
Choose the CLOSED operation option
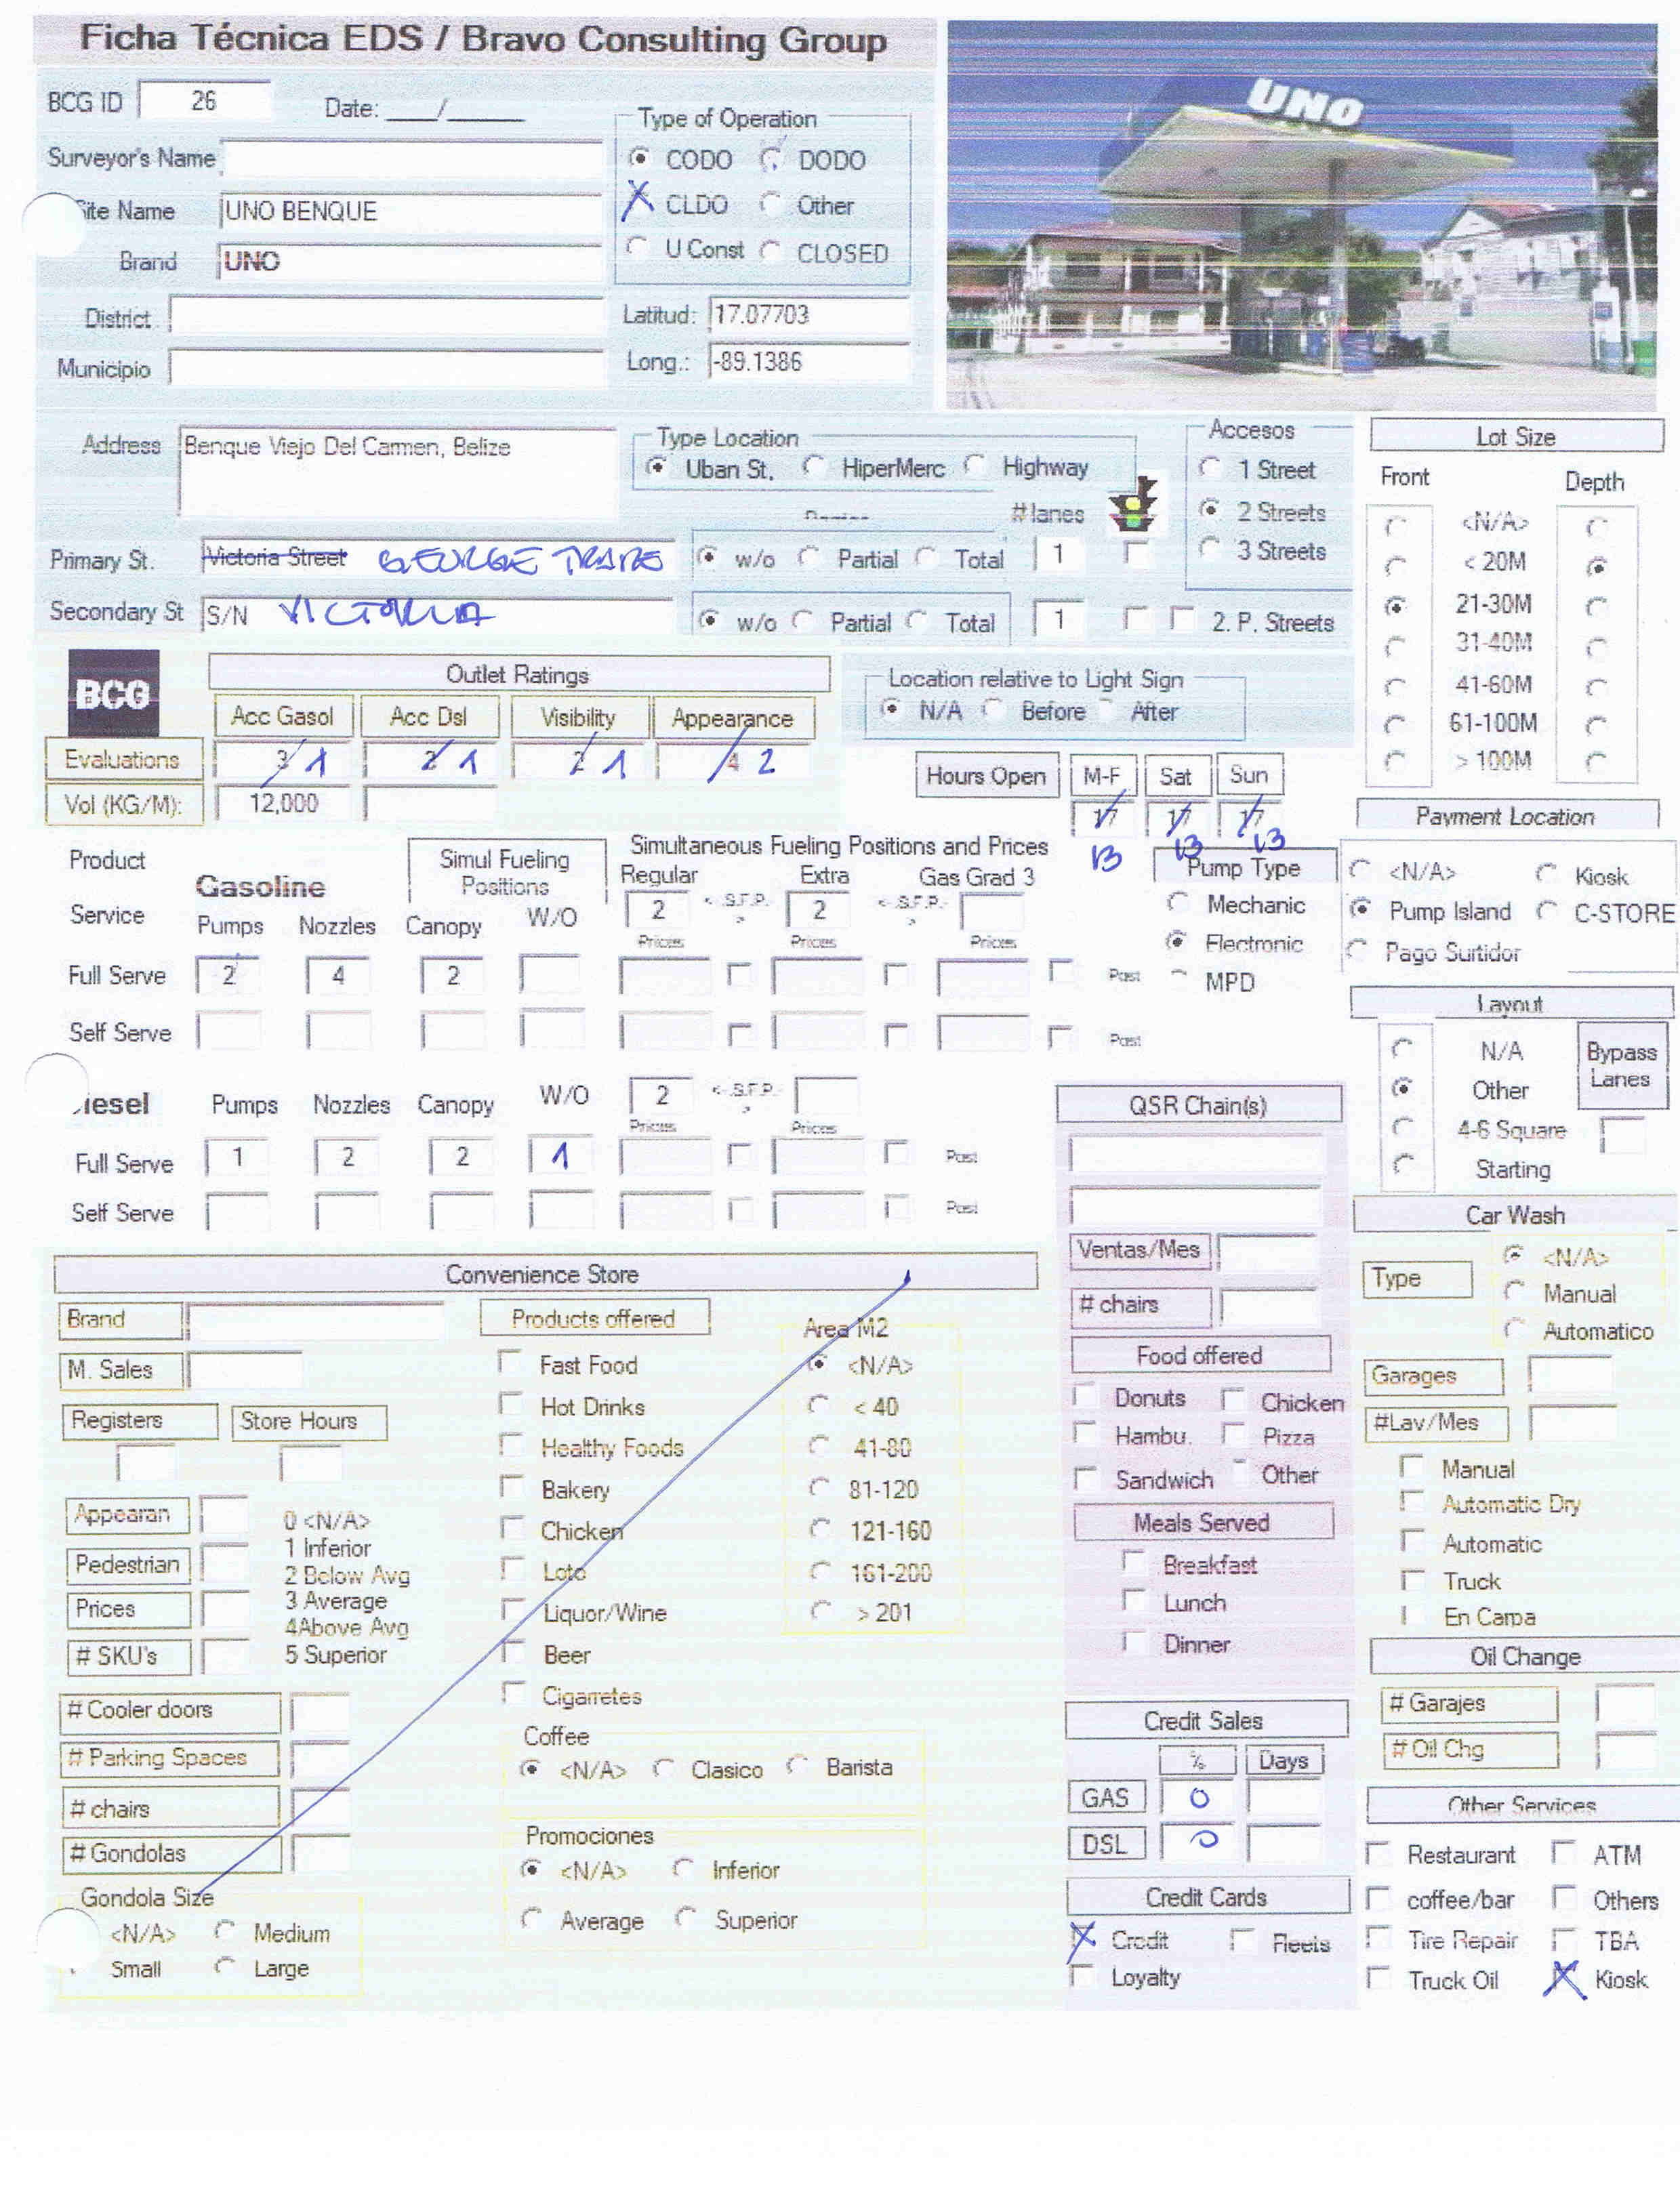[x=770, y=251]
